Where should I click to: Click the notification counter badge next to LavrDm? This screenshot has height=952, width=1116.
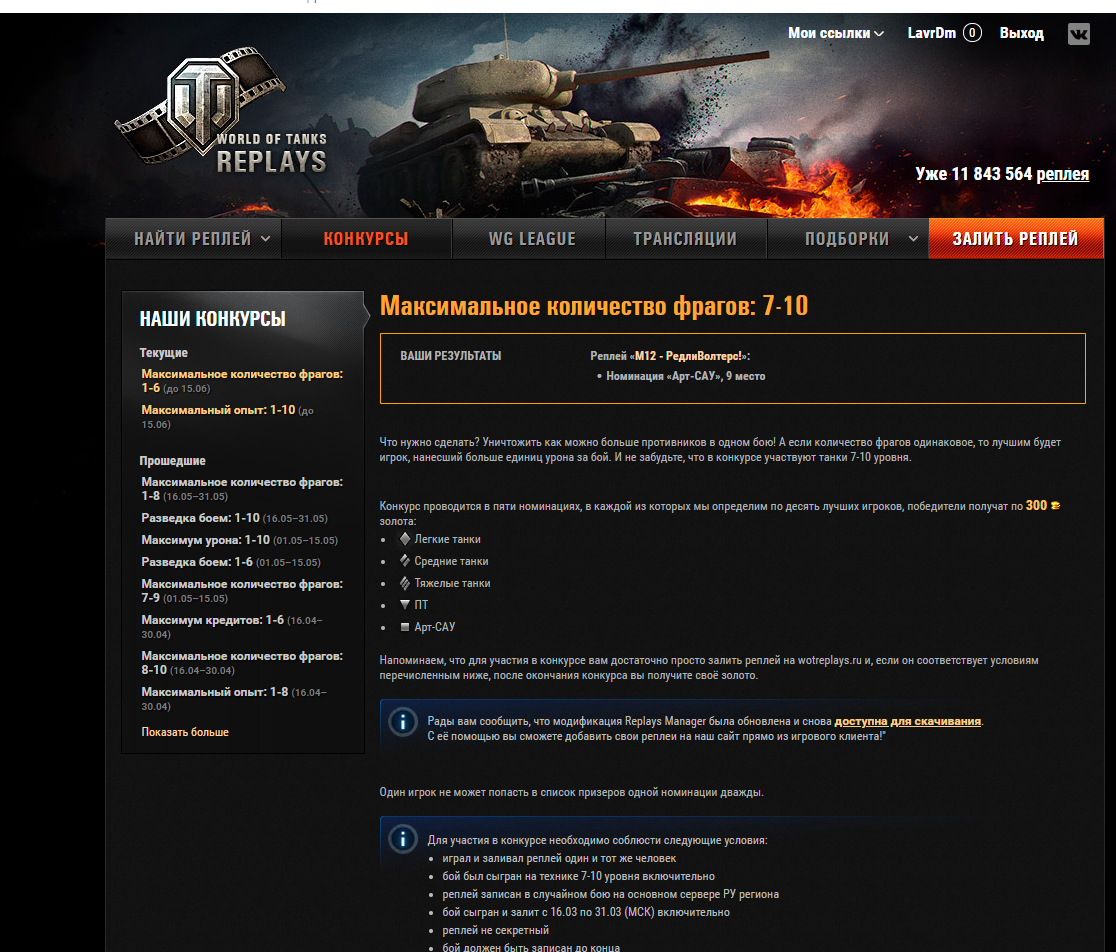[x=972, y=33]
